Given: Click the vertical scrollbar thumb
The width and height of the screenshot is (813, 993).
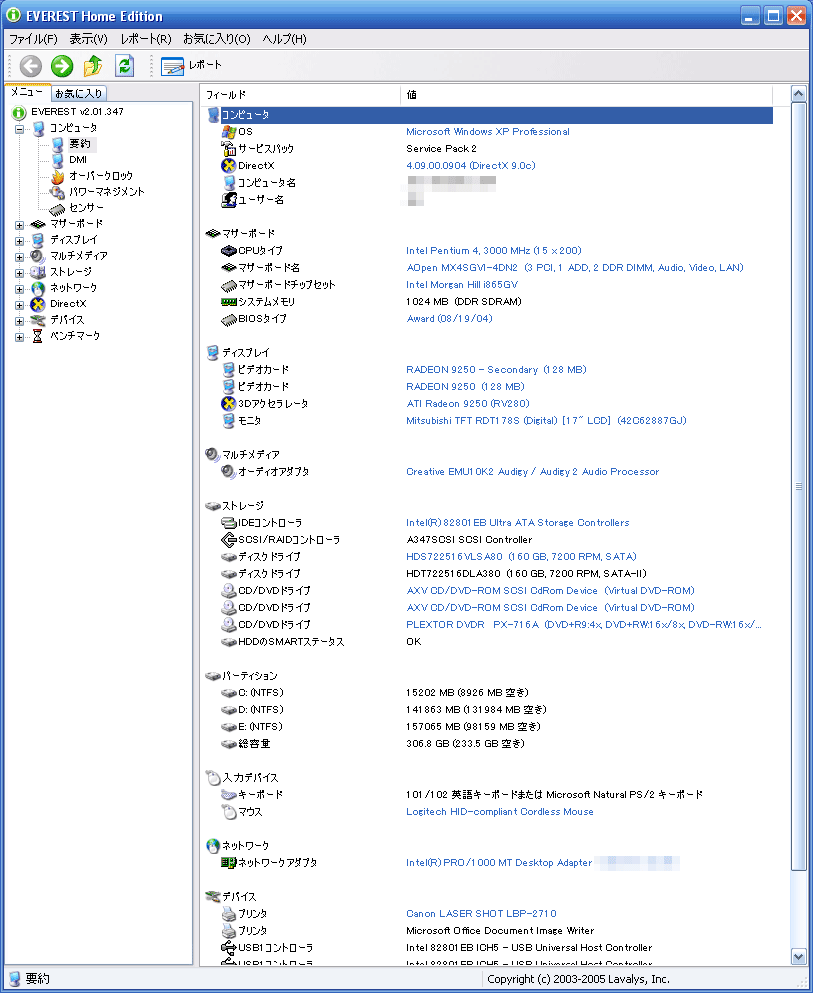Looking at the screenshot, I should (798, 486).
